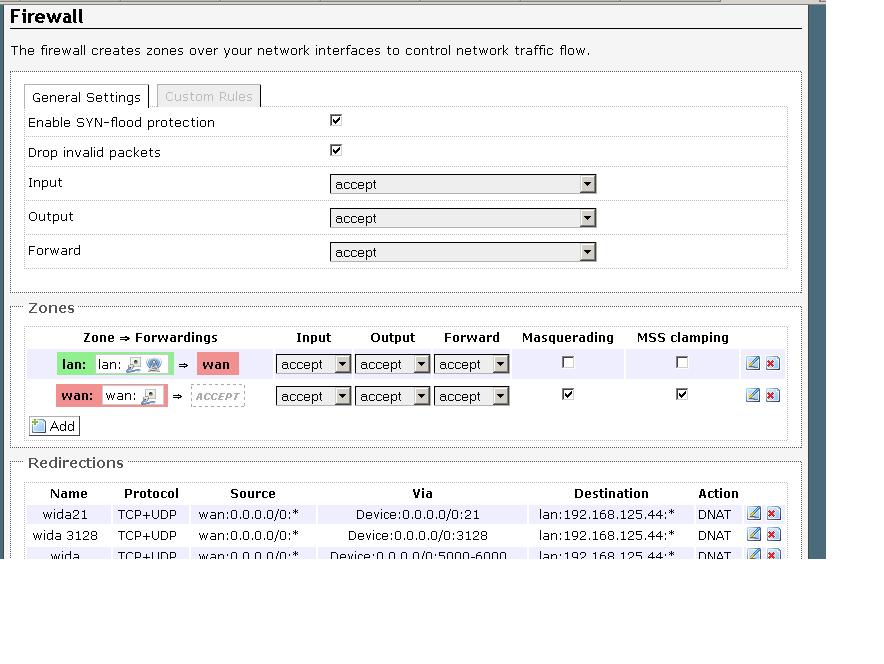Edit the wan zone entry
The image size is (884, 664).
point(753,395)
